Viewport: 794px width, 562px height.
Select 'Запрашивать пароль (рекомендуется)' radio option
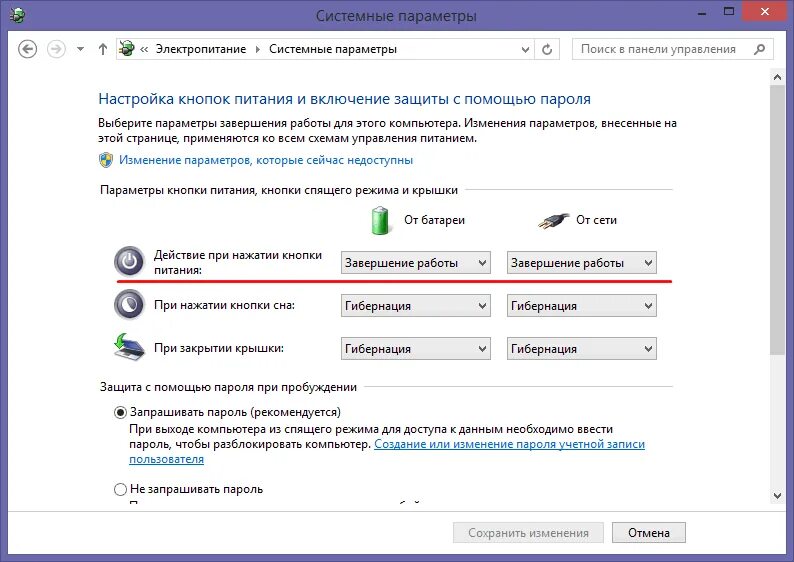tap(120, 412)
